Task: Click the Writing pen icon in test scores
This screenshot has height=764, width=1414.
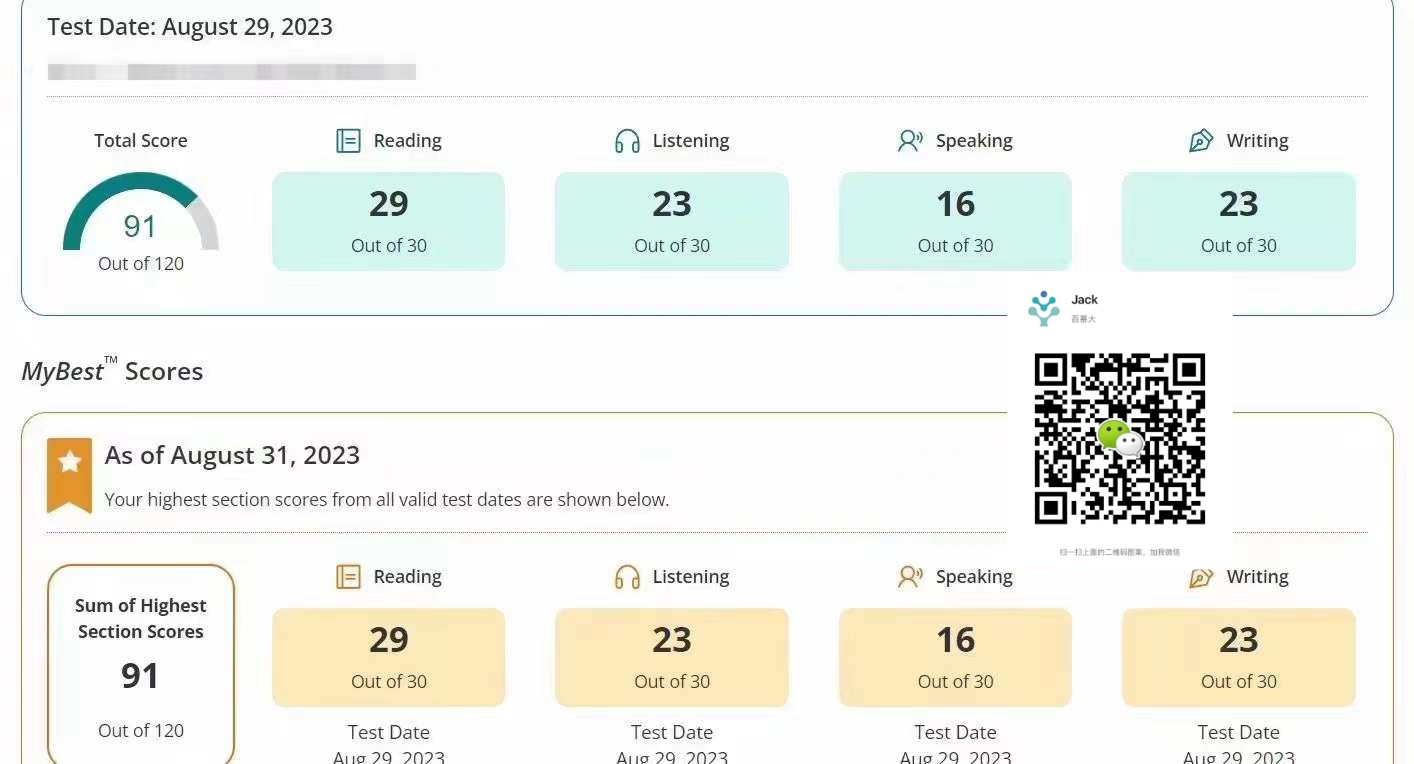Action: [1201, 141]
